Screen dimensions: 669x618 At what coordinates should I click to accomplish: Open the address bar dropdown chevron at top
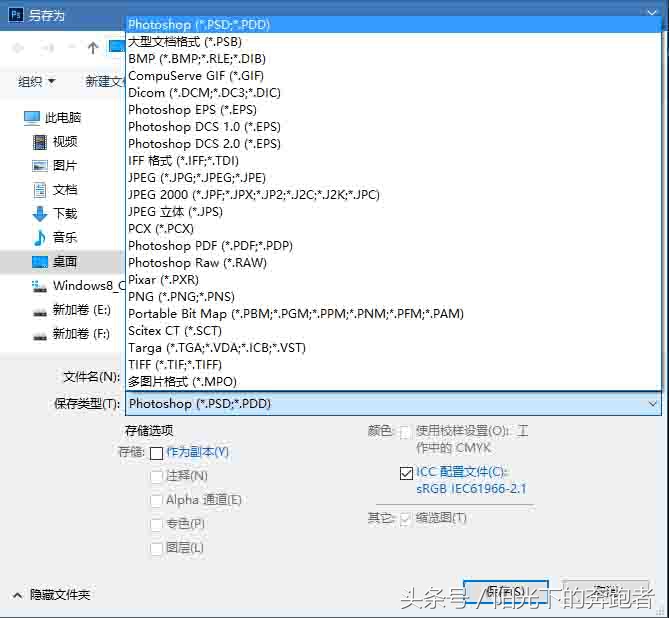click(652, 13)
